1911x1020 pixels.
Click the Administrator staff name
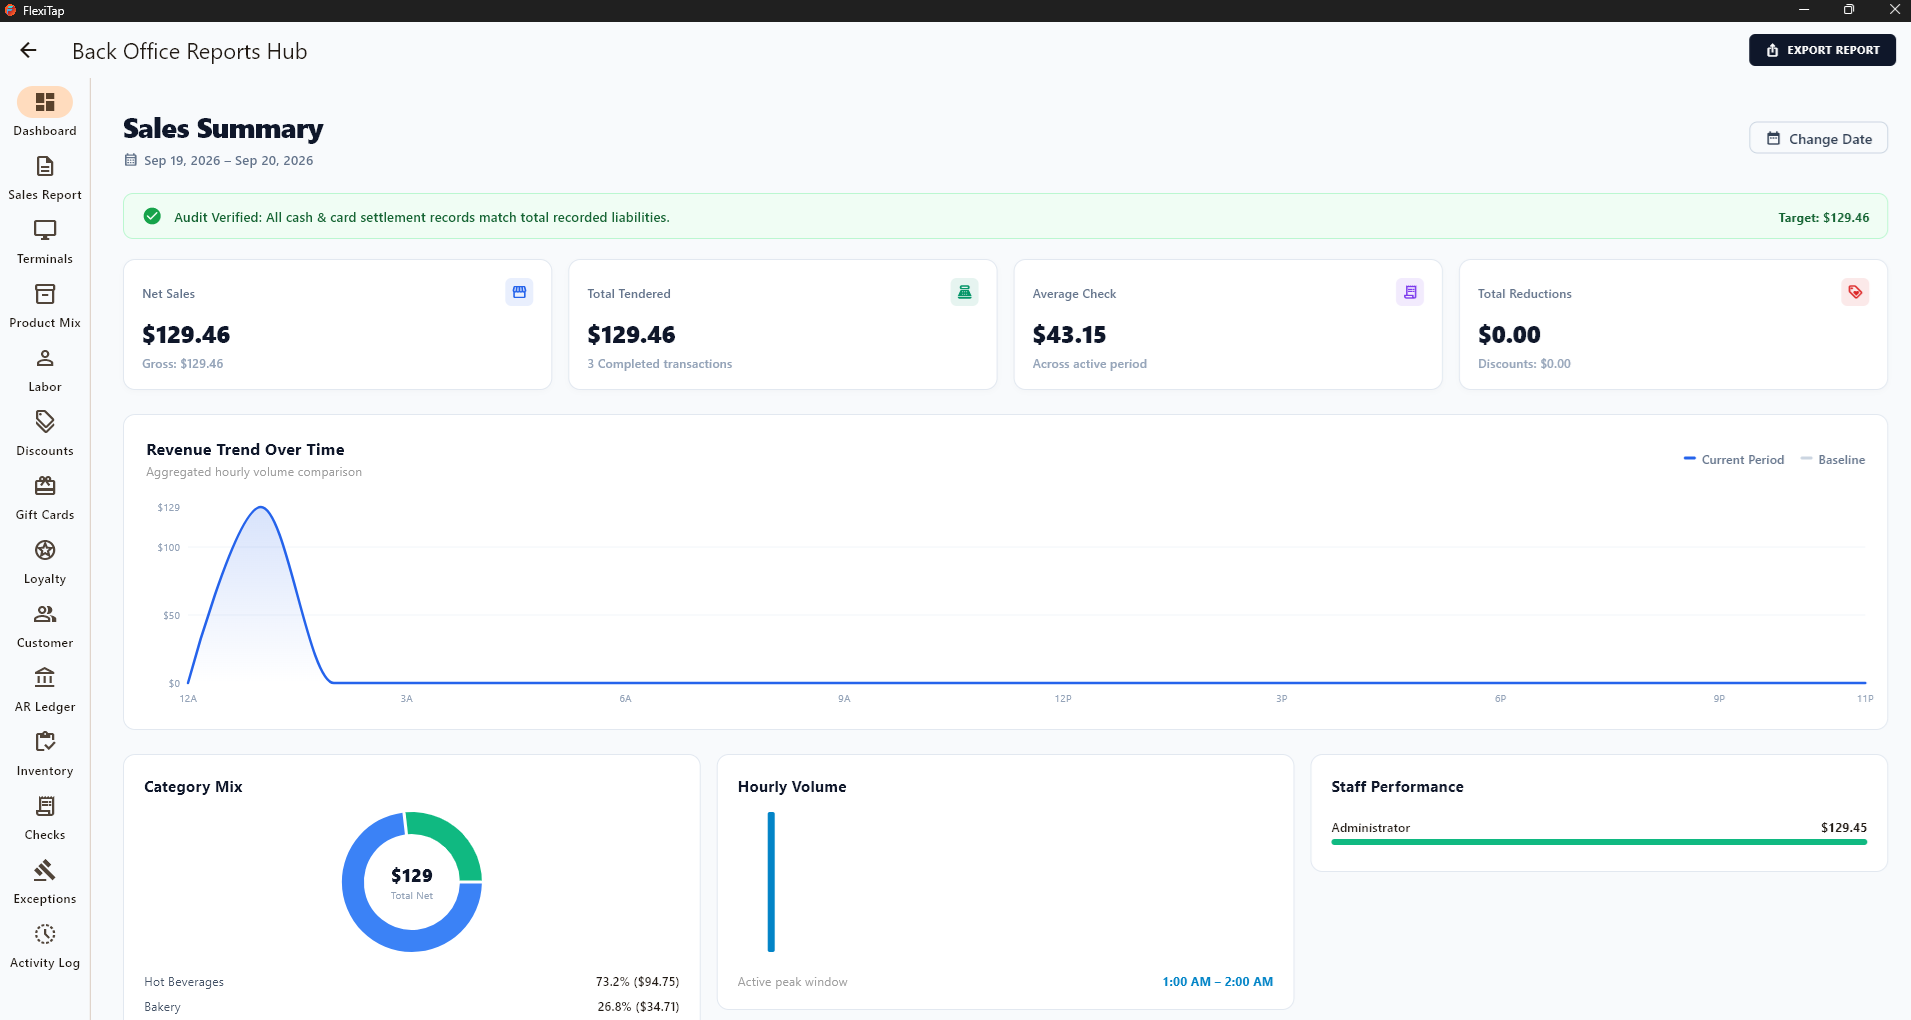(x=1370, y=828)
